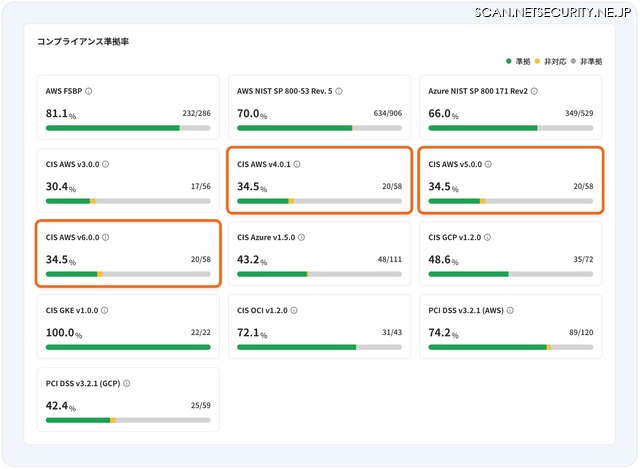Select the PCI DSS v3.2.1 (AWS) title

[x=466, y=311]
